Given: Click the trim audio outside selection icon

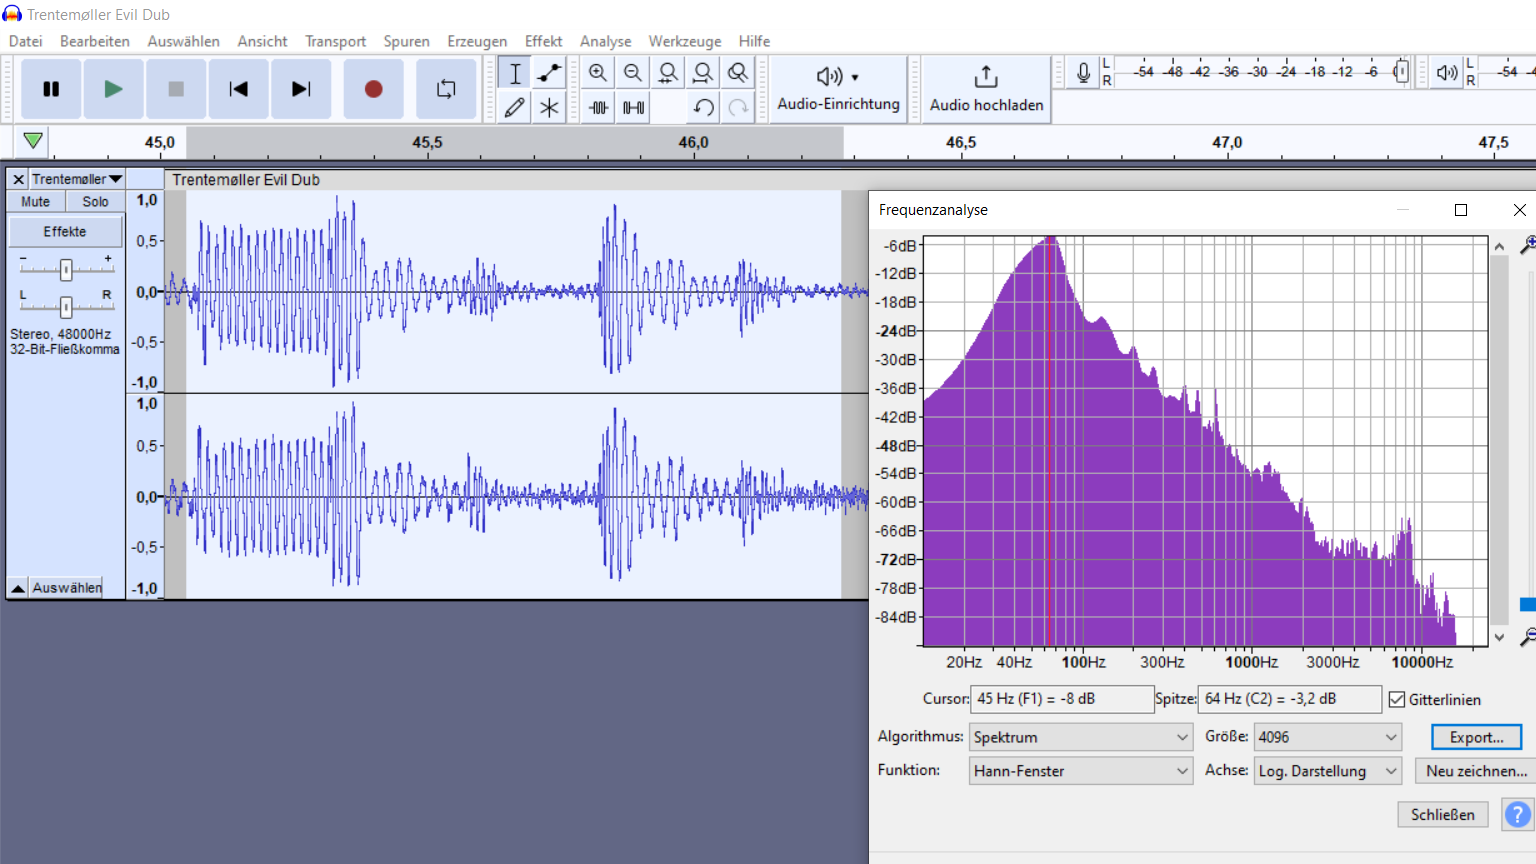Looking at the screenshot, I should coord(598,107).
